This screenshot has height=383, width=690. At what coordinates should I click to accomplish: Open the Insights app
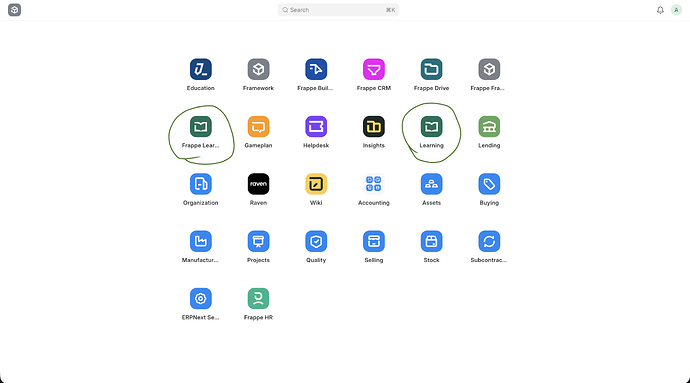[x=374, y=127]
